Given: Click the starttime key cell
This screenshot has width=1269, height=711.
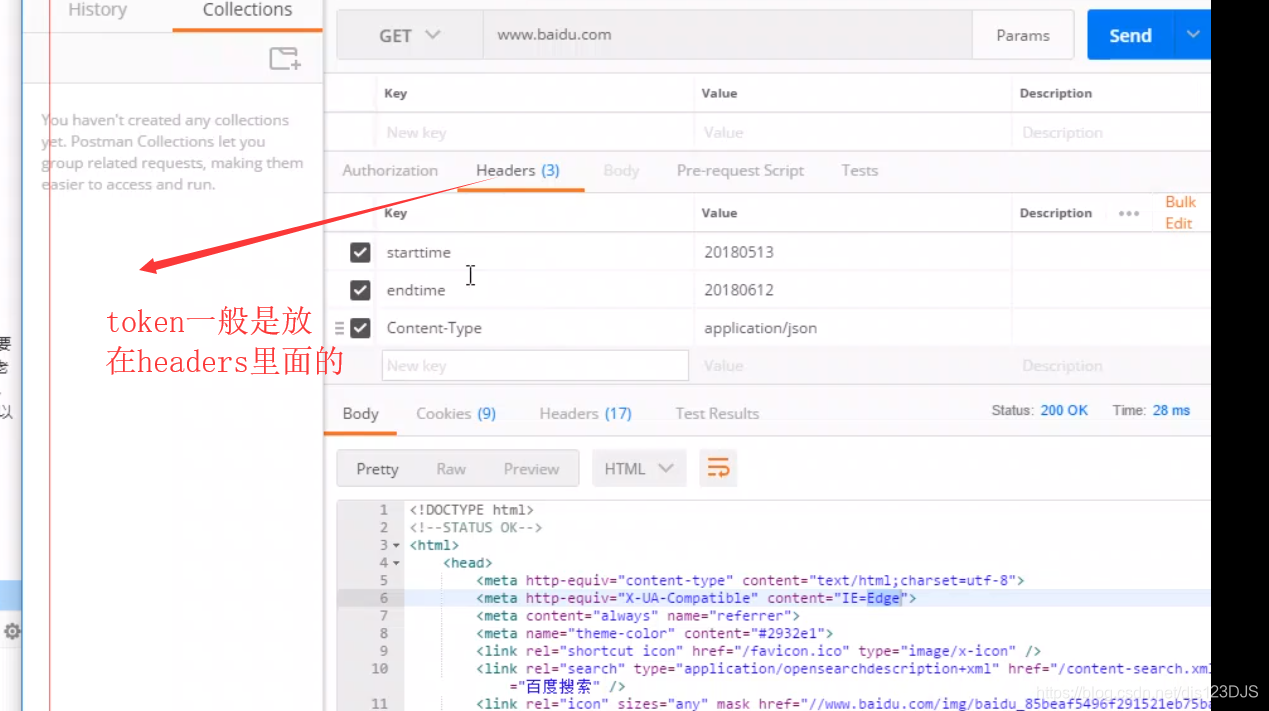Looking at the screenshot, I should click(537, 252).
